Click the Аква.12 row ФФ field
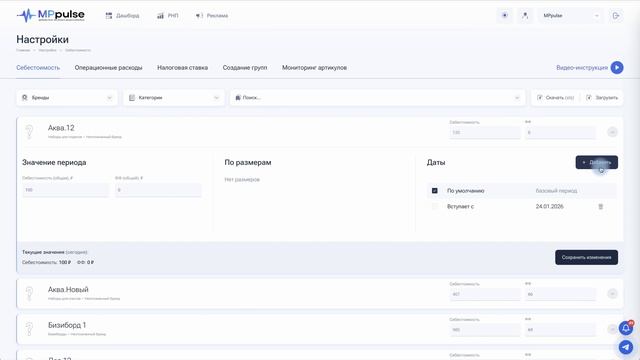The width and height of the screenshot is (640, 360). (x=560, y=132)
